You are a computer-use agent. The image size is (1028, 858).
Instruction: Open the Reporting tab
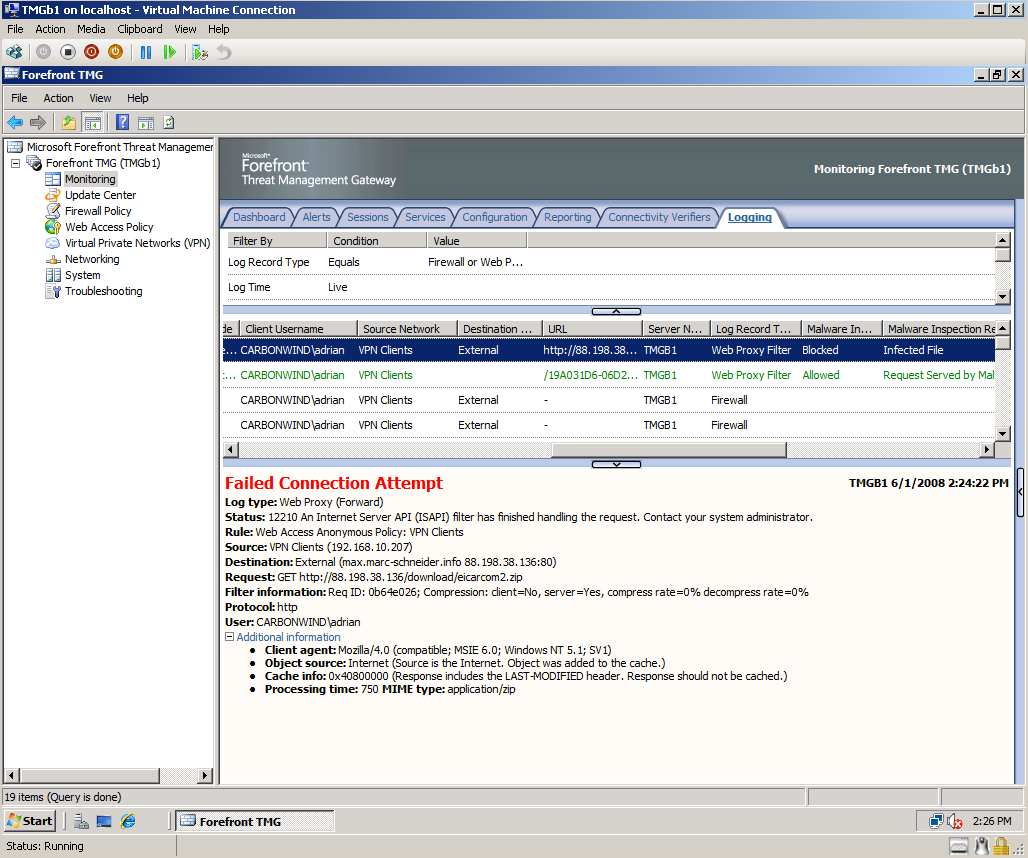point(568,217)
